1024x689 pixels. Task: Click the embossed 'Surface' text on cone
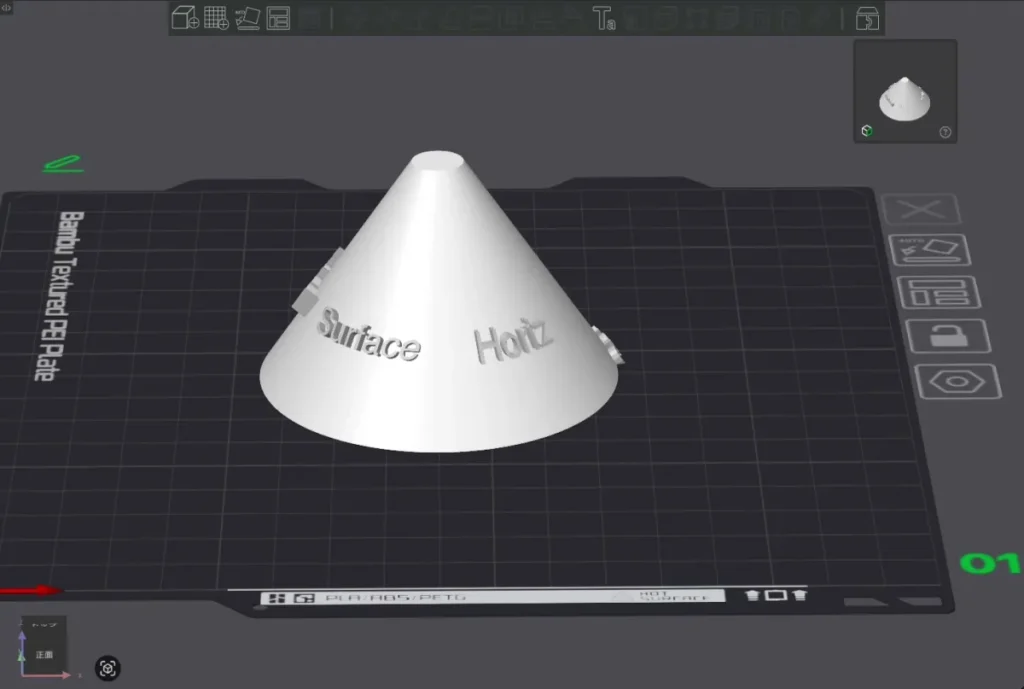[x=369, y=336]
